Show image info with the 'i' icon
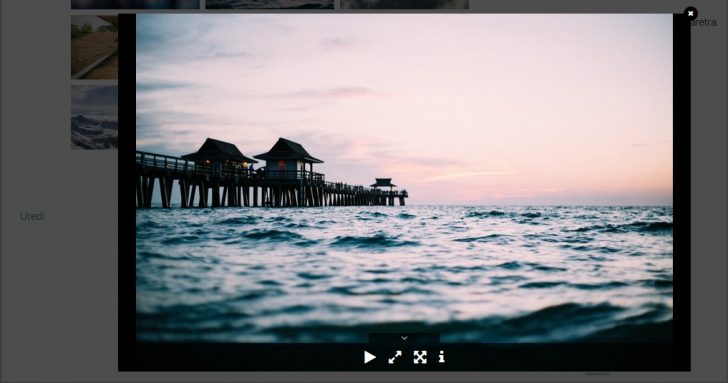 [x=442, y=357]
